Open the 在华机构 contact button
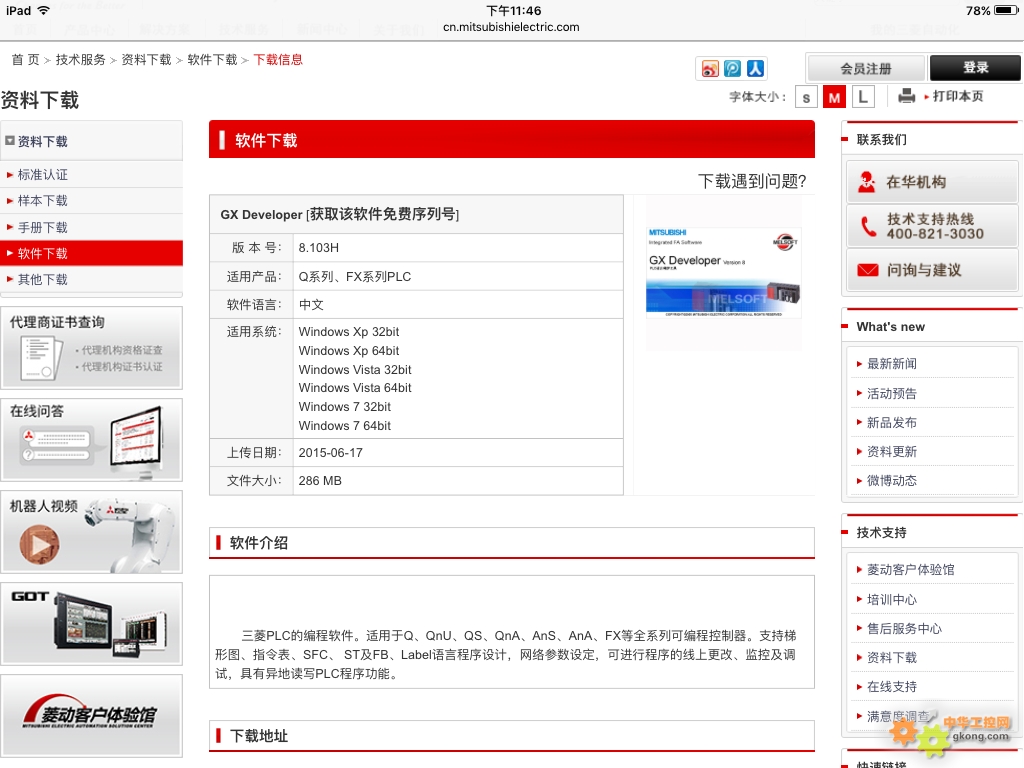This screenshot has height=768, width=1024. click(933, 182)
